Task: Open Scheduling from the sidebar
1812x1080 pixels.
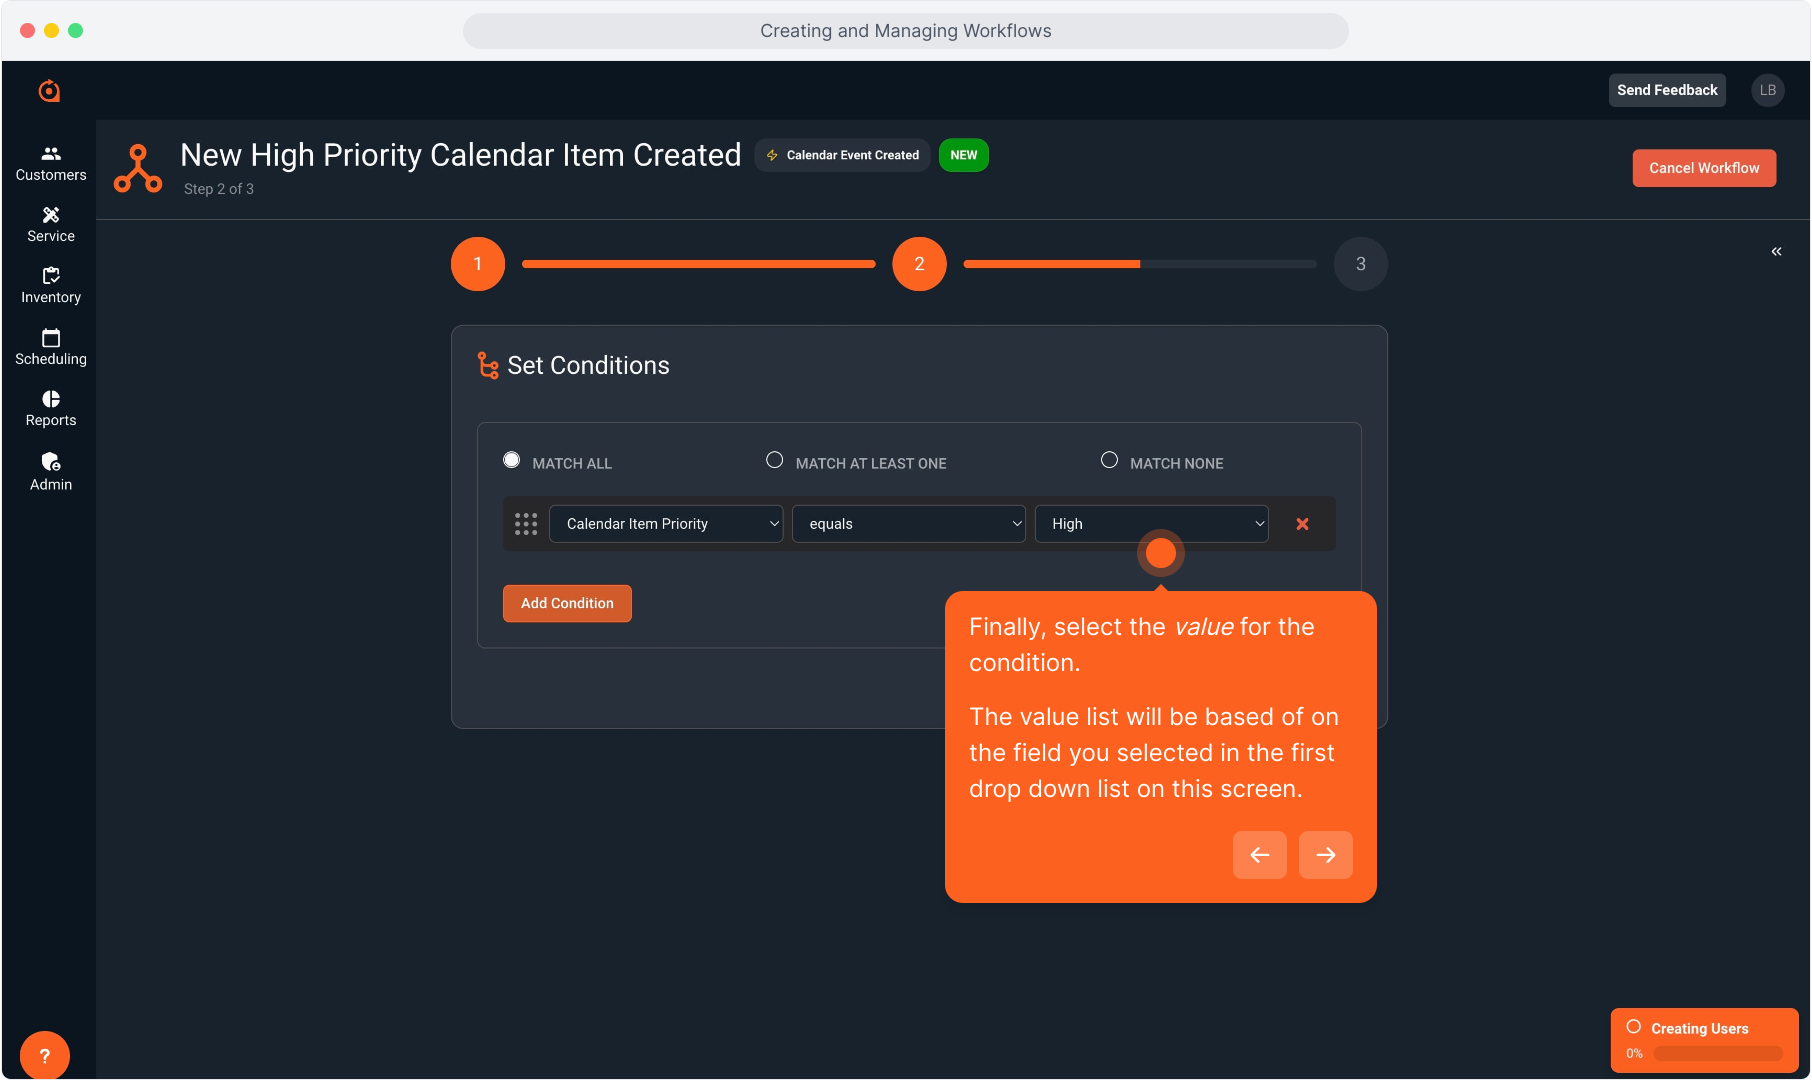Action: [x=51, y=348]
